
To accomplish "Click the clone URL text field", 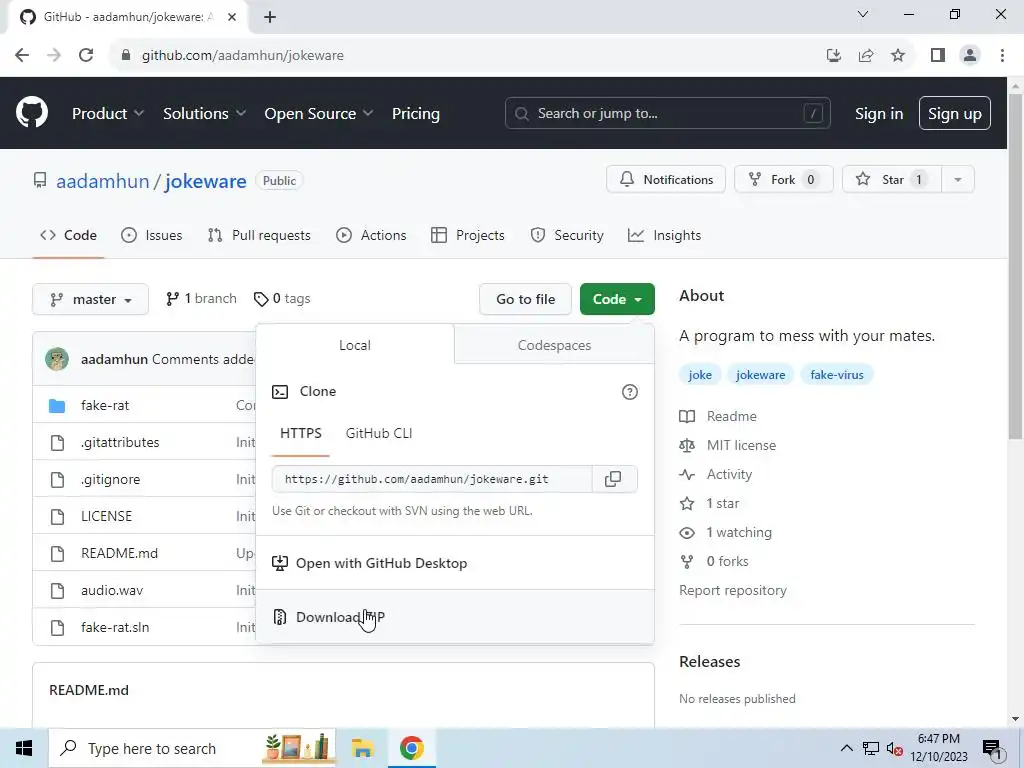I will (432, 479).
